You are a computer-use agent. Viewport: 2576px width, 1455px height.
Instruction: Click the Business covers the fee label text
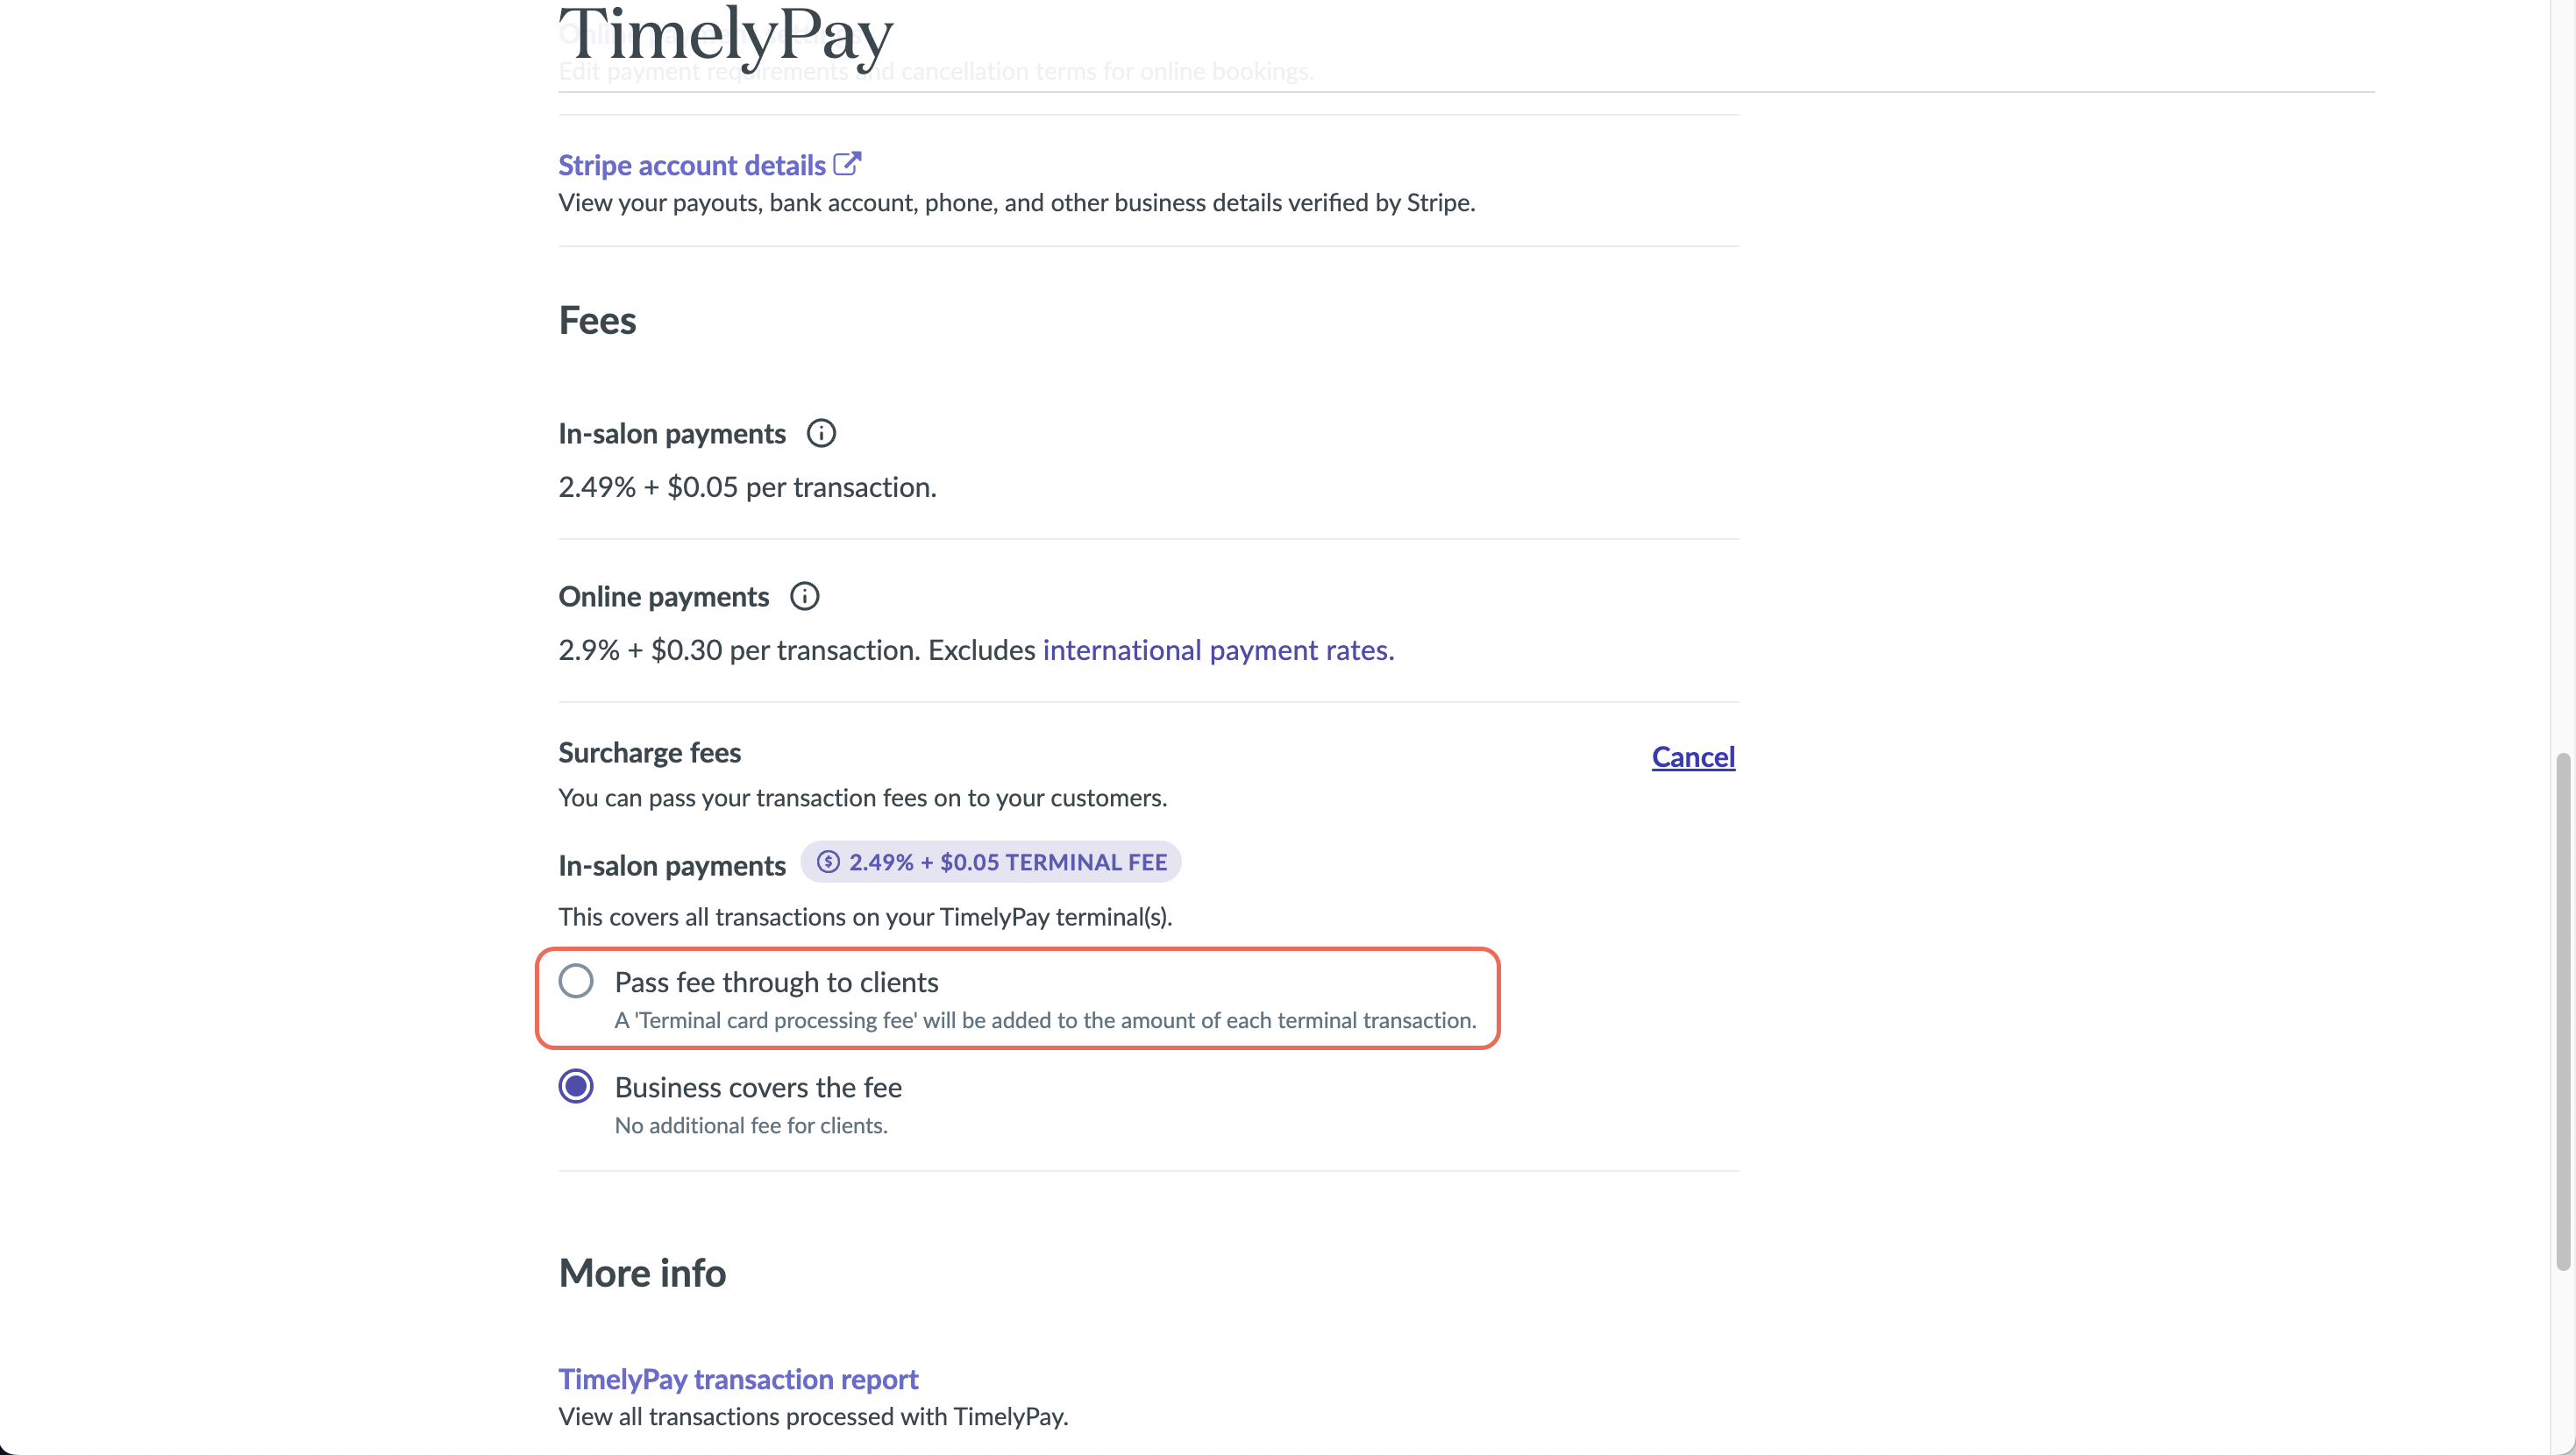pyautogui.click(x=758, y=1087)
